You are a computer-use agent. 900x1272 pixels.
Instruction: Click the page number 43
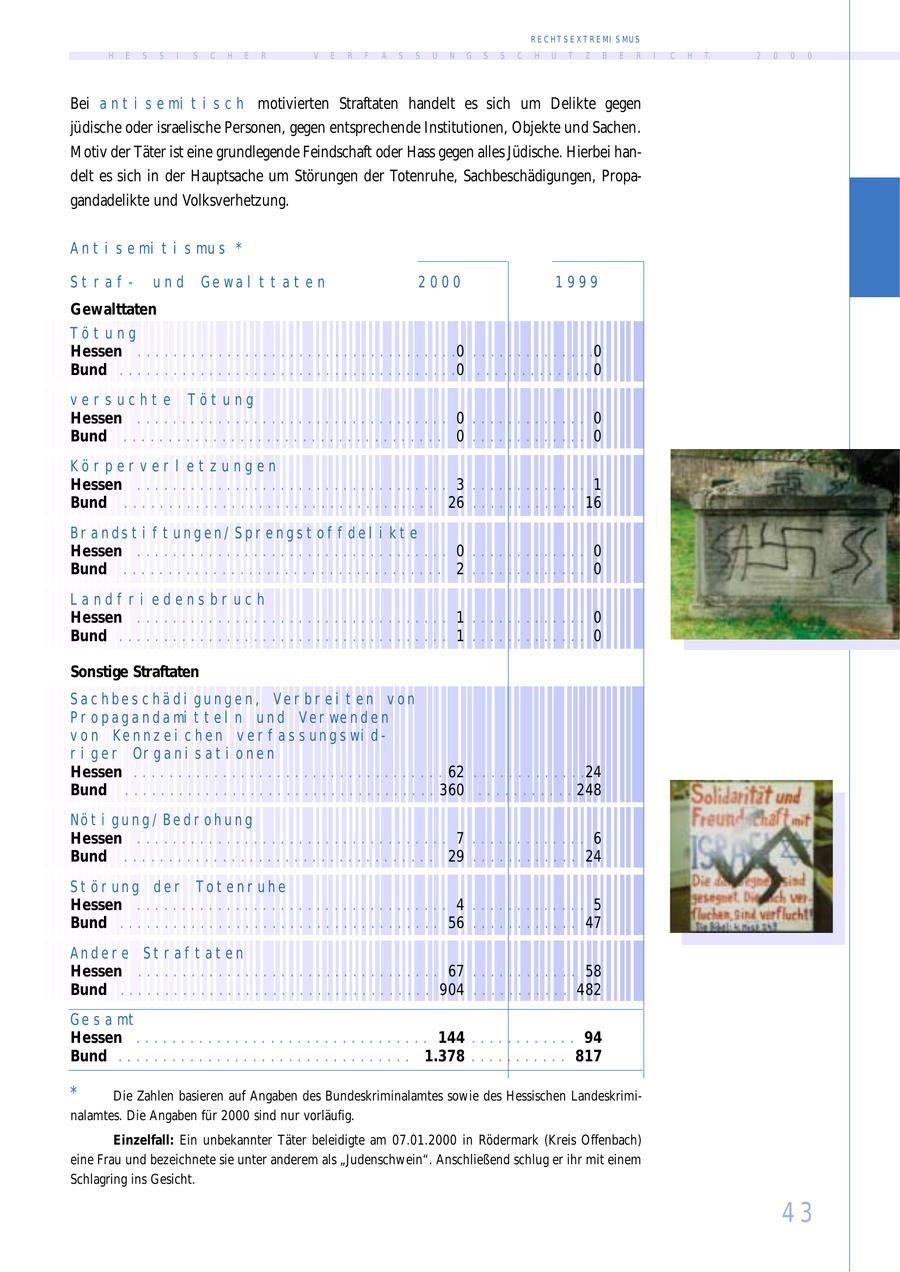797,1212
